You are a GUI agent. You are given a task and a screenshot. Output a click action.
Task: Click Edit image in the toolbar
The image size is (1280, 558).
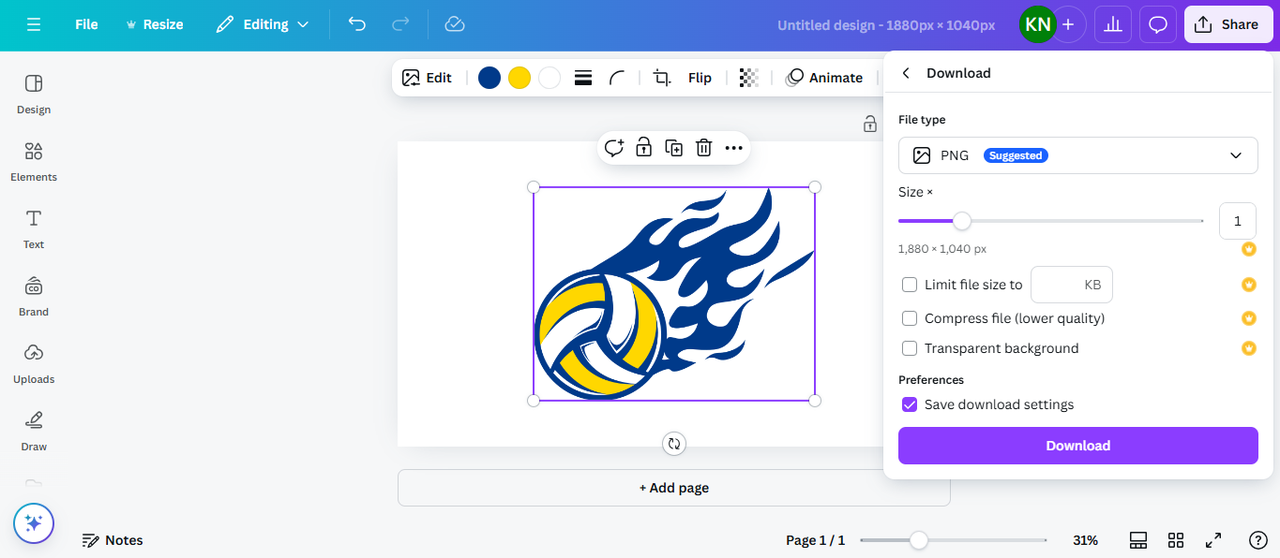coord(427,77)
